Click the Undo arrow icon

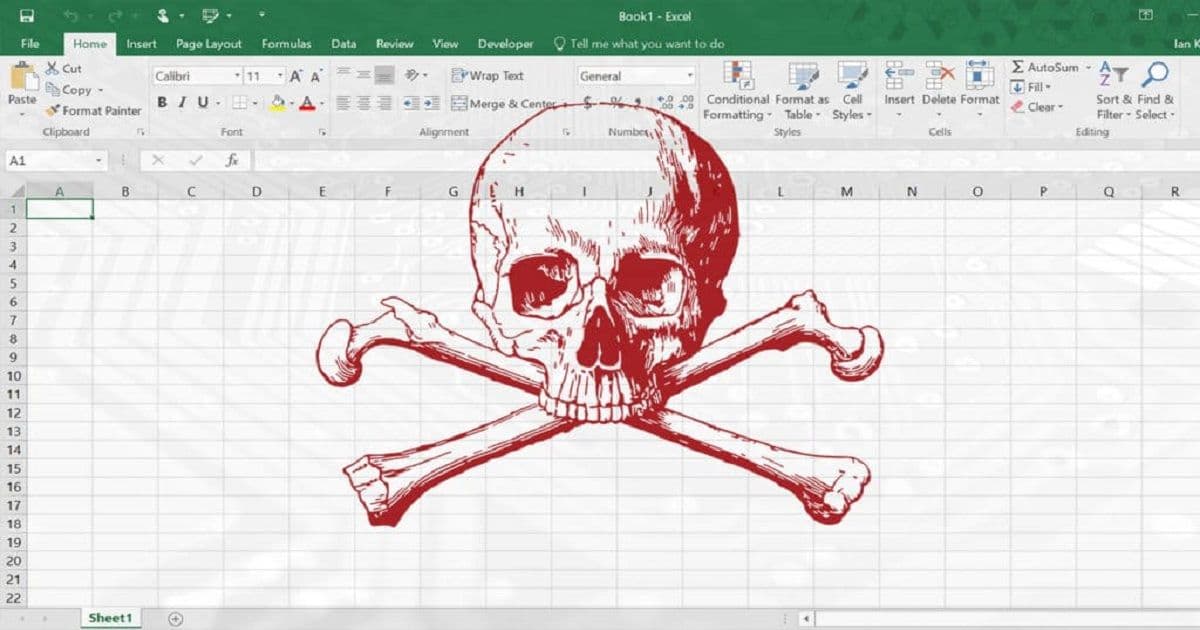pos(71,16)
